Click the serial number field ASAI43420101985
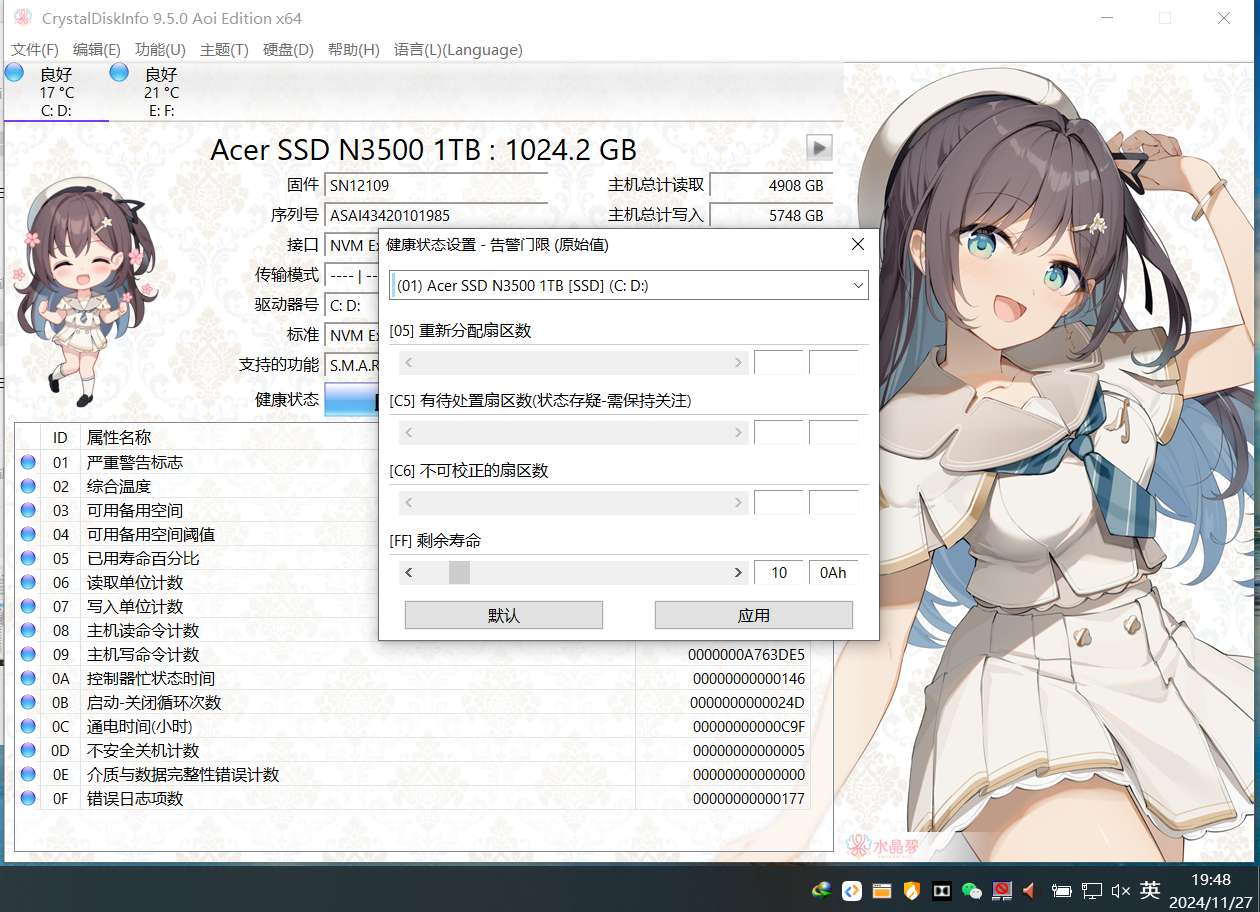 pyautogui.click(x=436, y=215)
